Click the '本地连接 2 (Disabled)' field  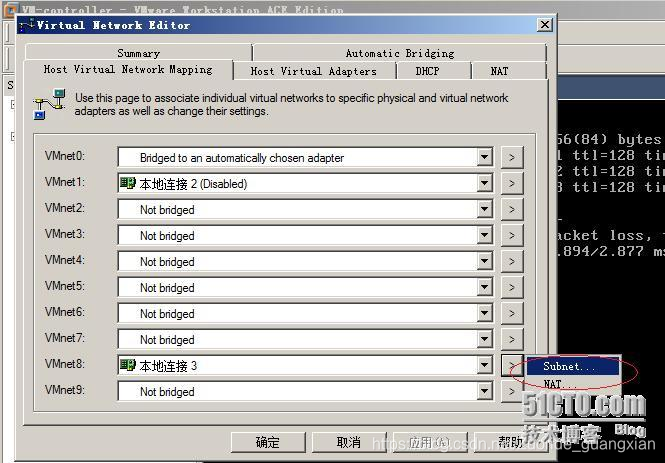click(305, 184)
